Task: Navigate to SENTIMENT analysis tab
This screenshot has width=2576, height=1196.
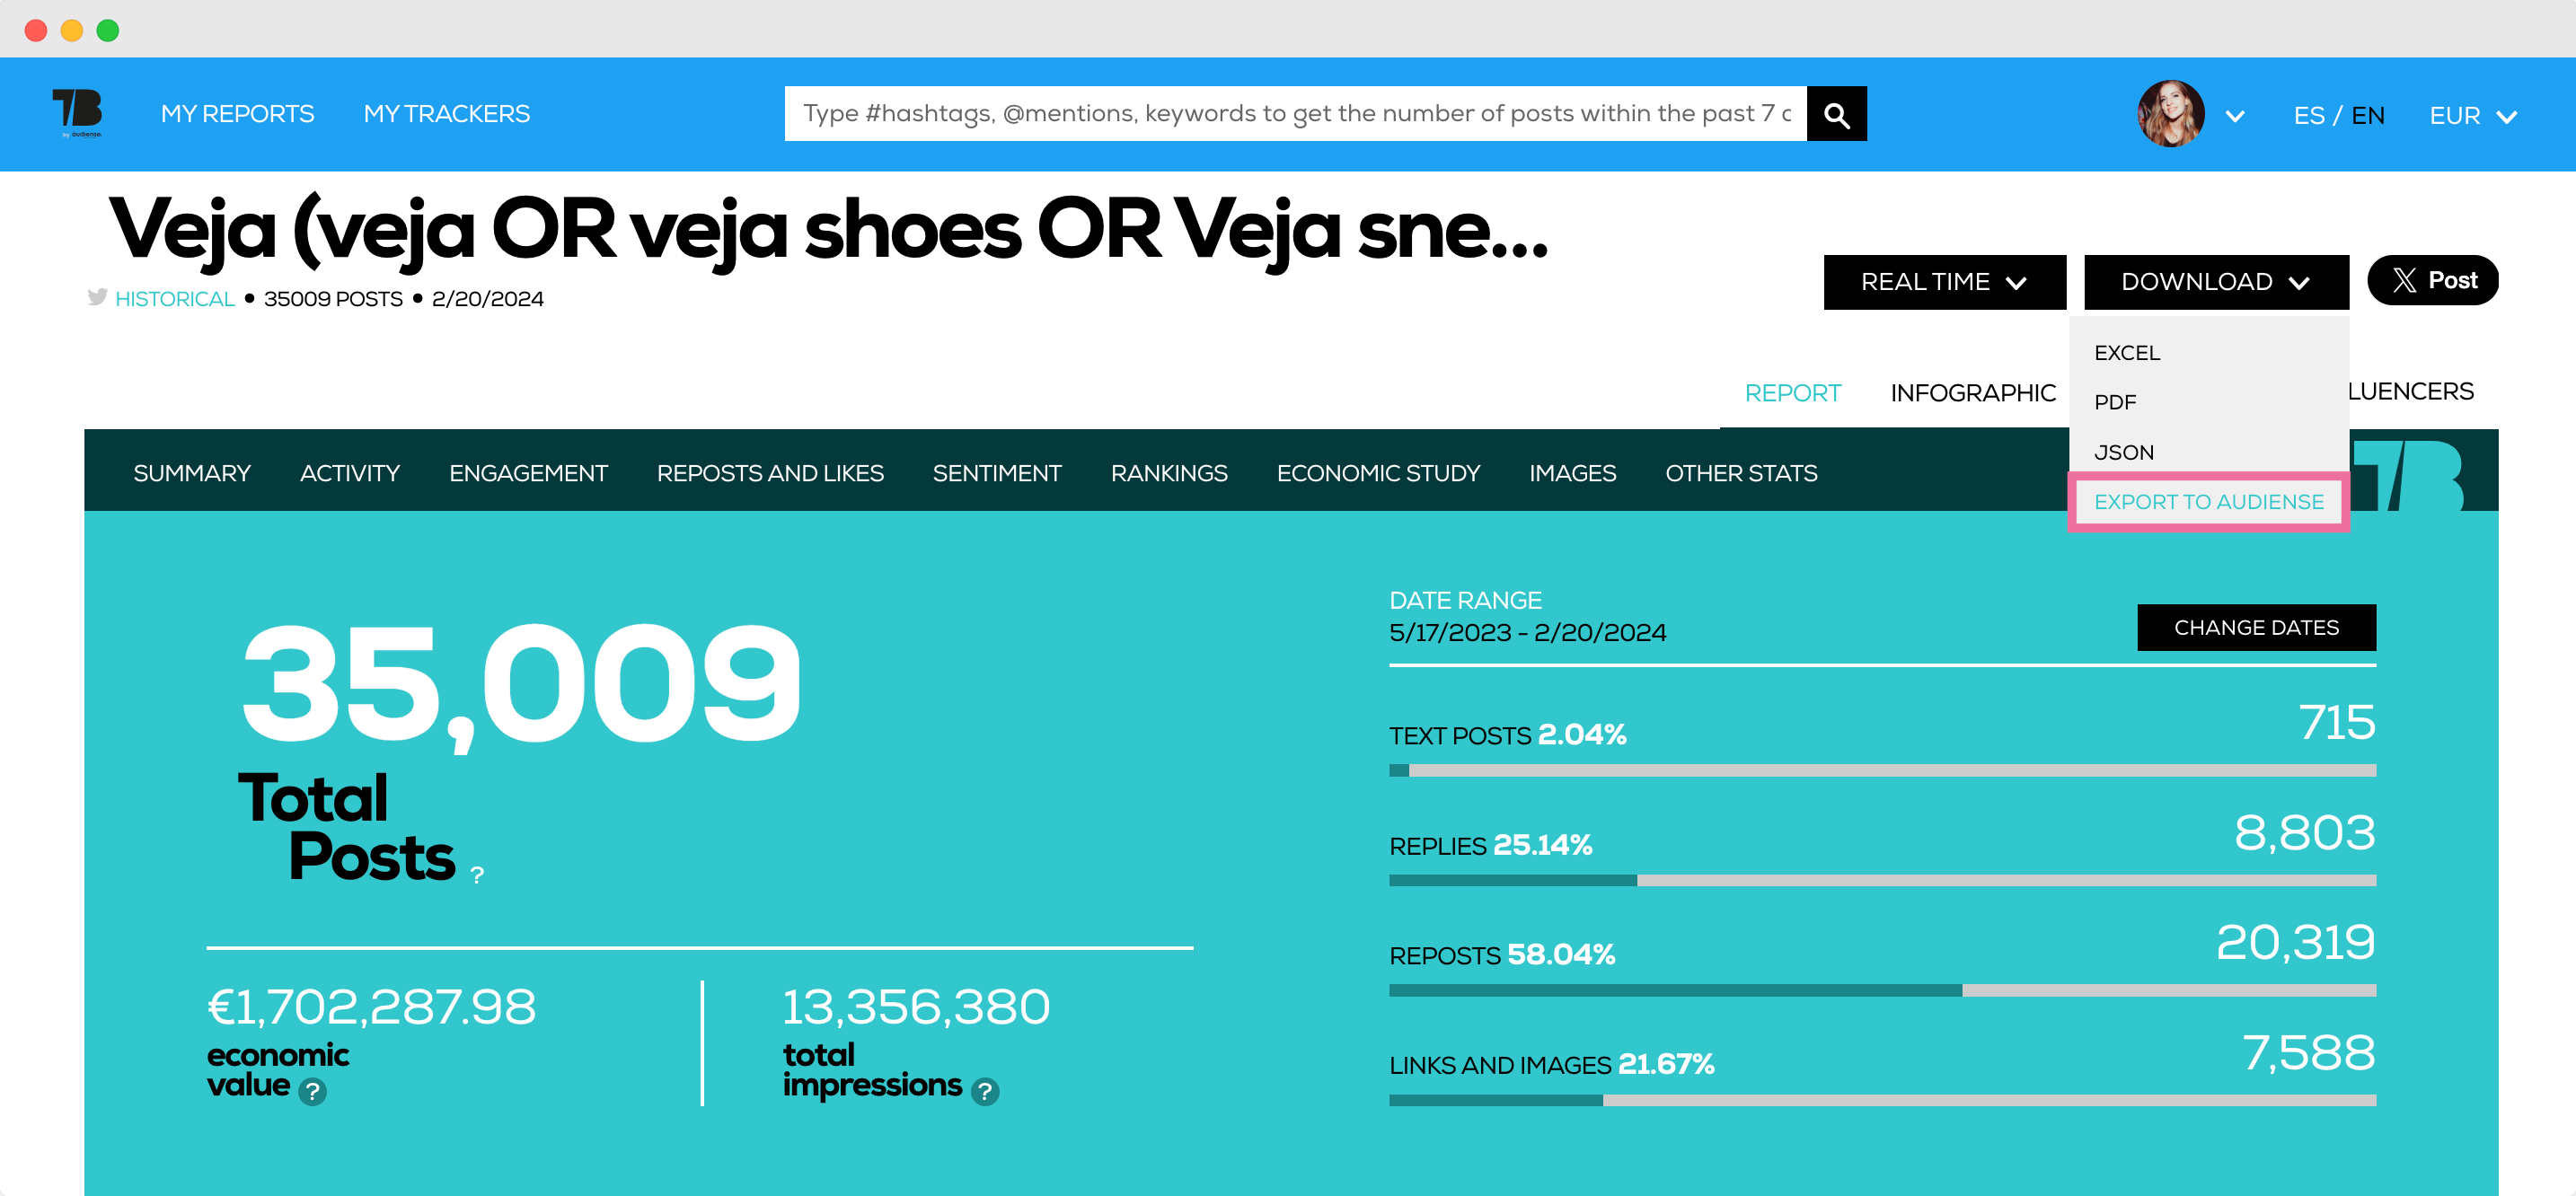Action: coord(999,473)
